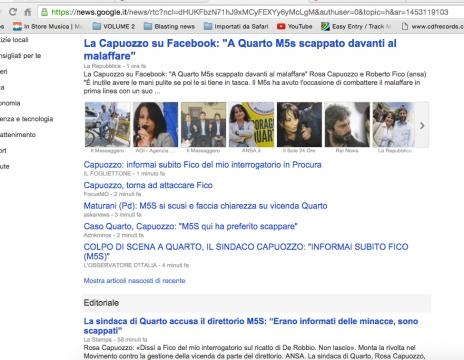
Task: Open 'Caso Quarto, Capuozzo' article link
Action: [x=191, y=226]
